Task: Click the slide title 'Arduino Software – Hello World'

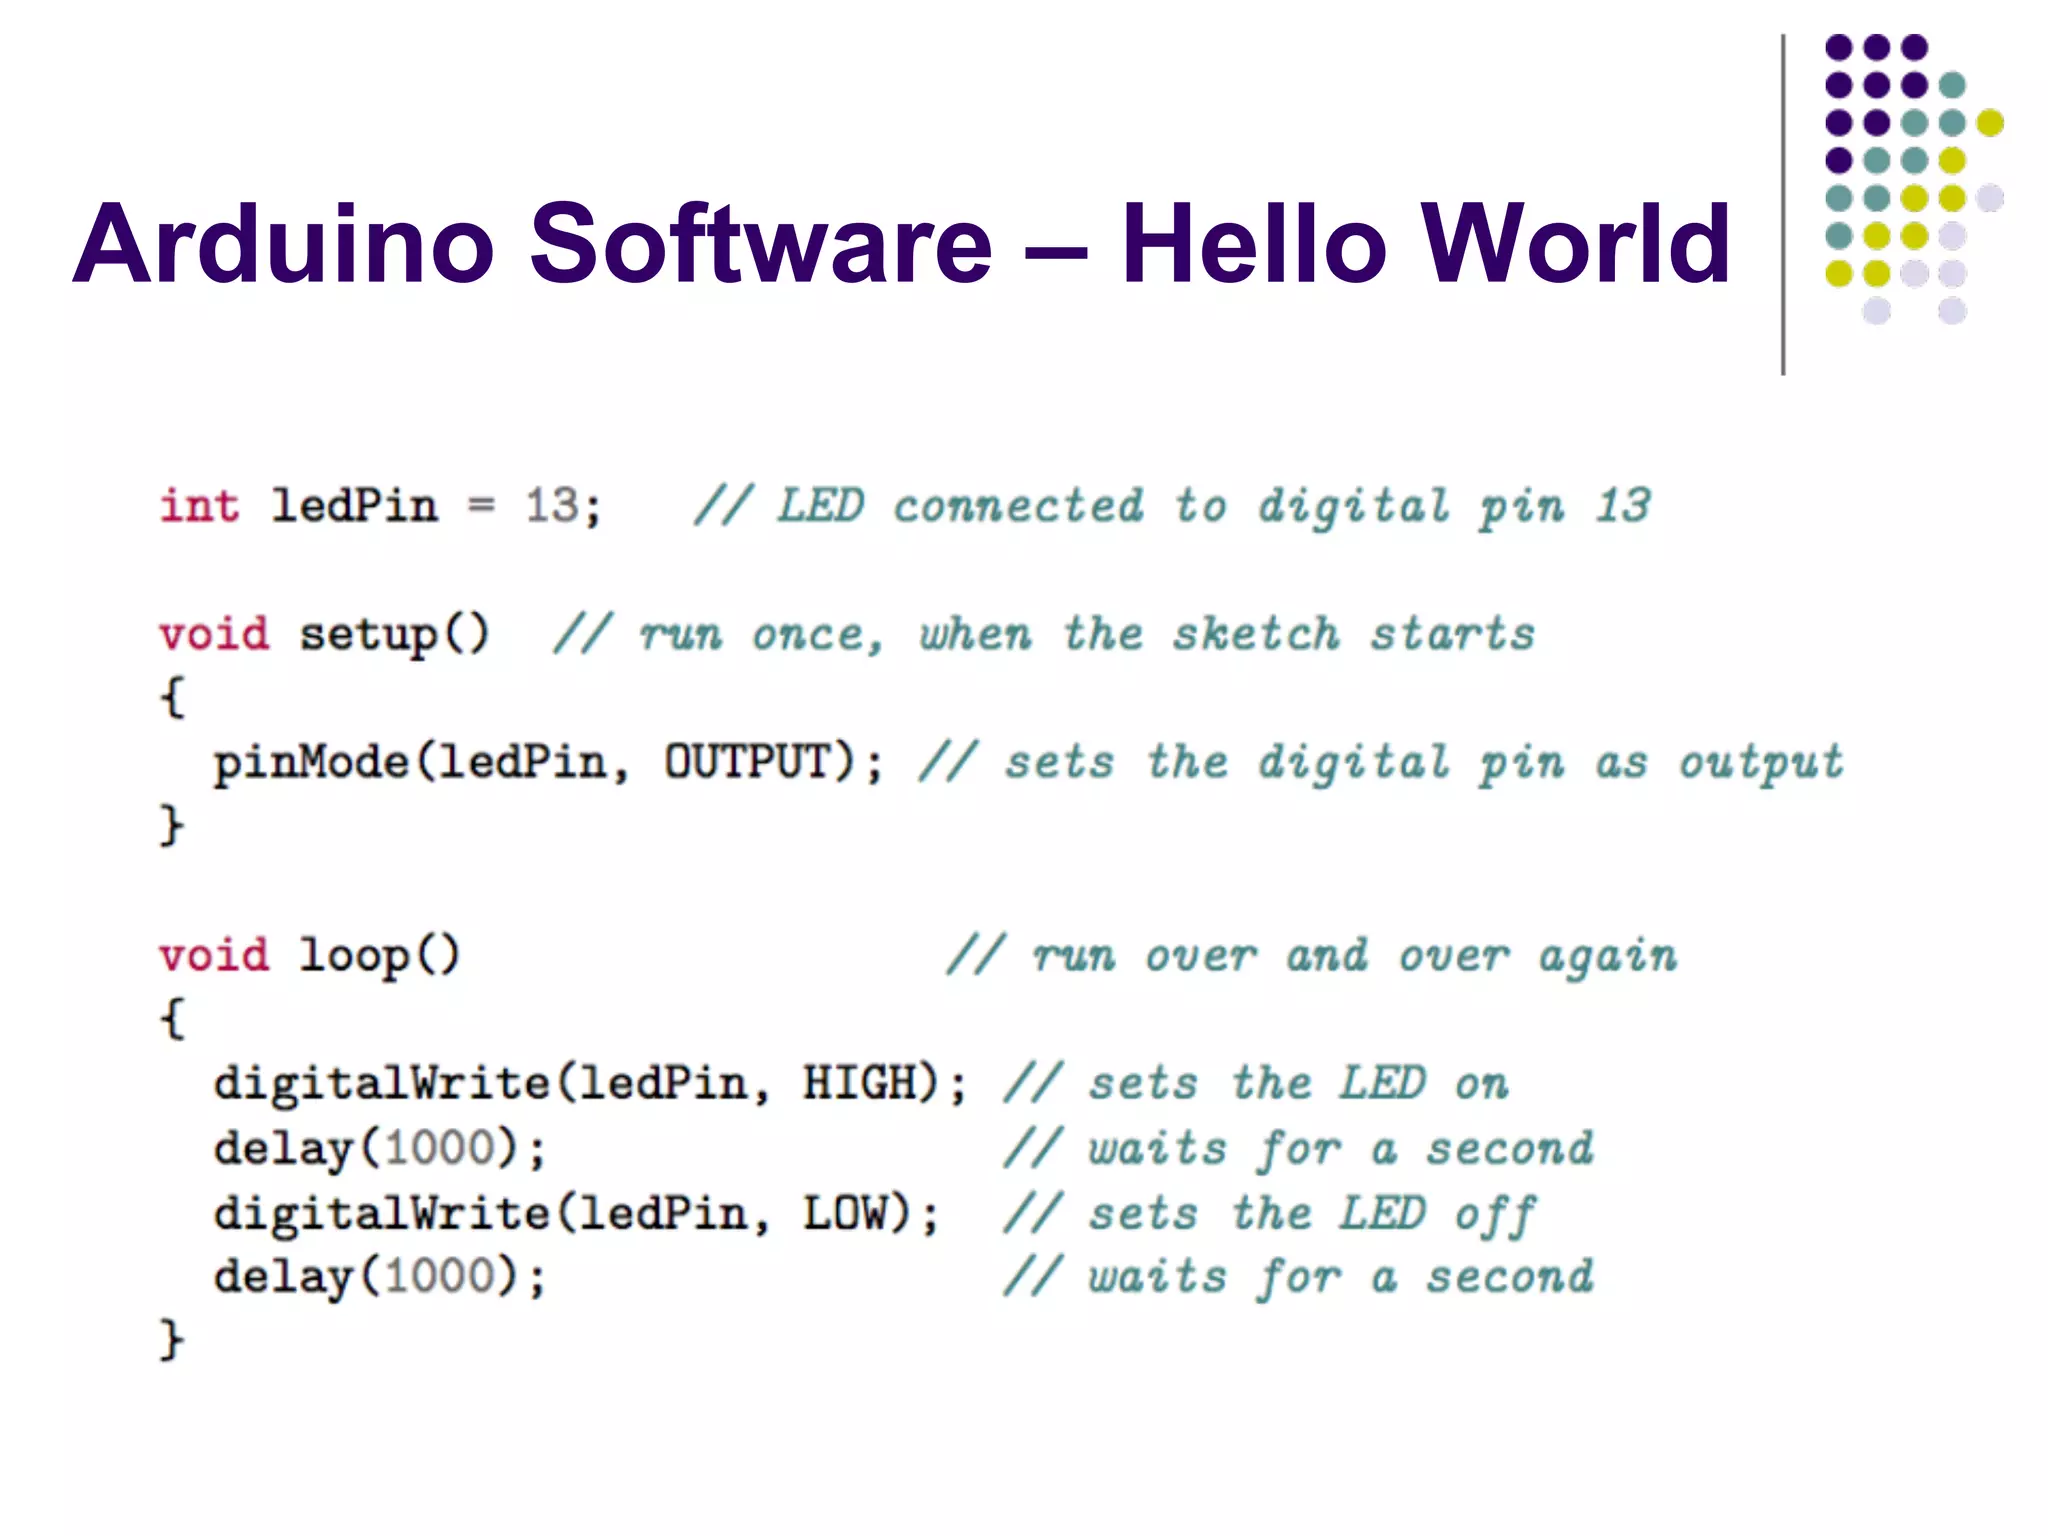Action: point(902,243)
